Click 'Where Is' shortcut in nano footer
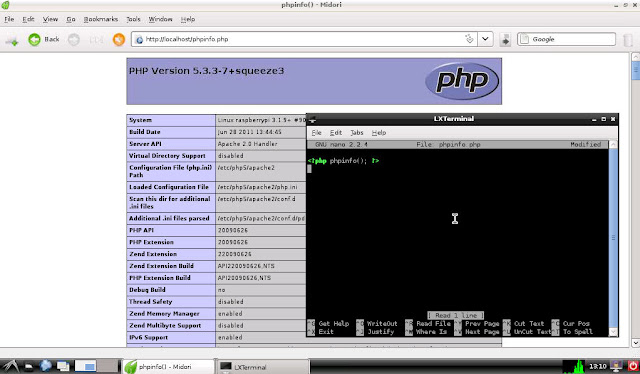This screenshot has height=374, width=640. pyautogui.click(x=431, y=332)
